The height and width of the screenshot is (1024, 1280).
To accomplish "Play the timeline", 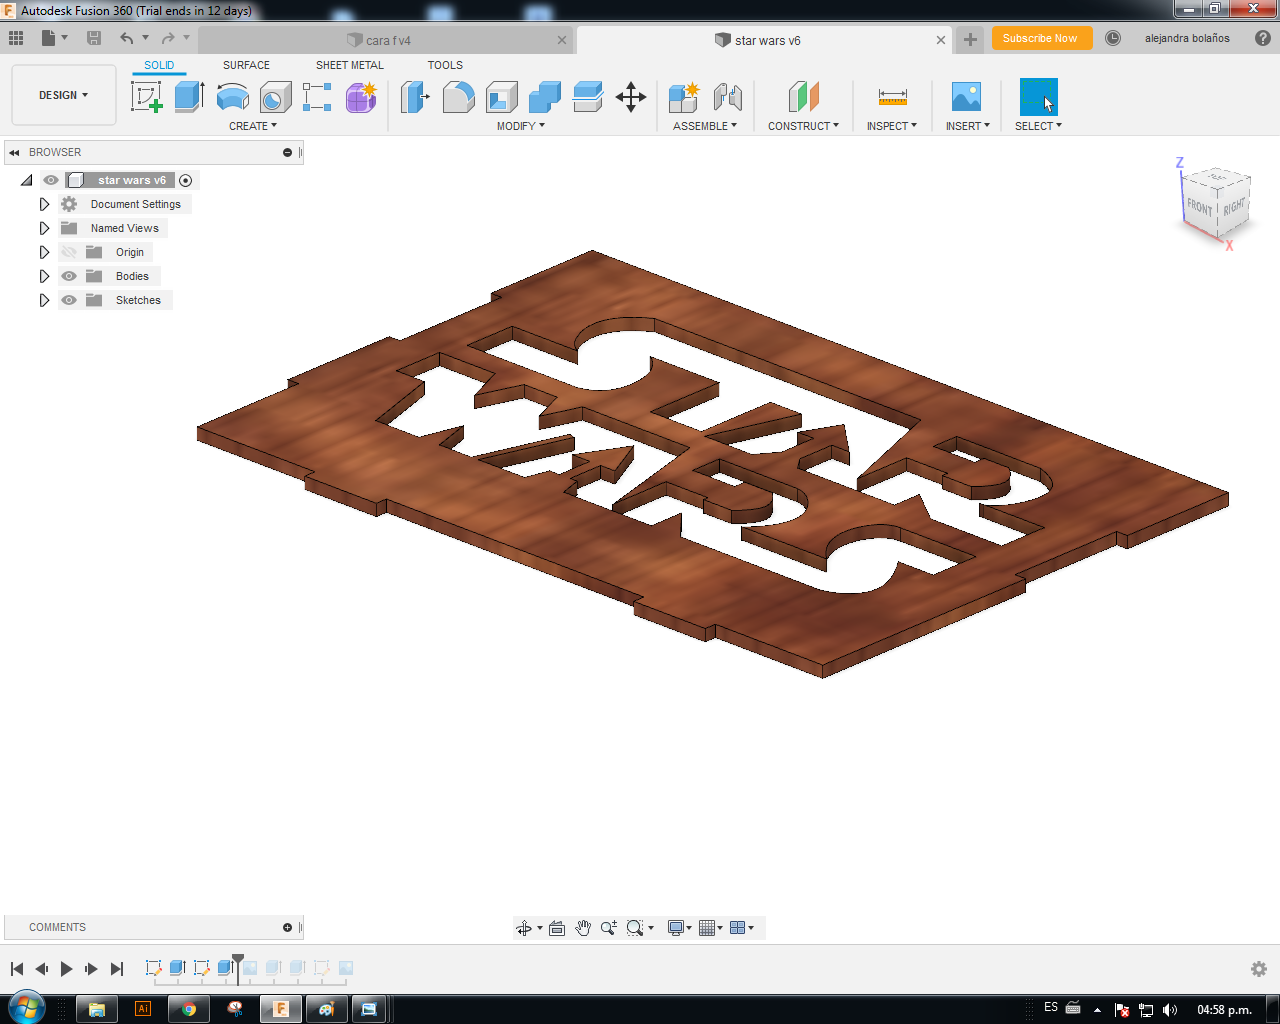I will 66,968.
